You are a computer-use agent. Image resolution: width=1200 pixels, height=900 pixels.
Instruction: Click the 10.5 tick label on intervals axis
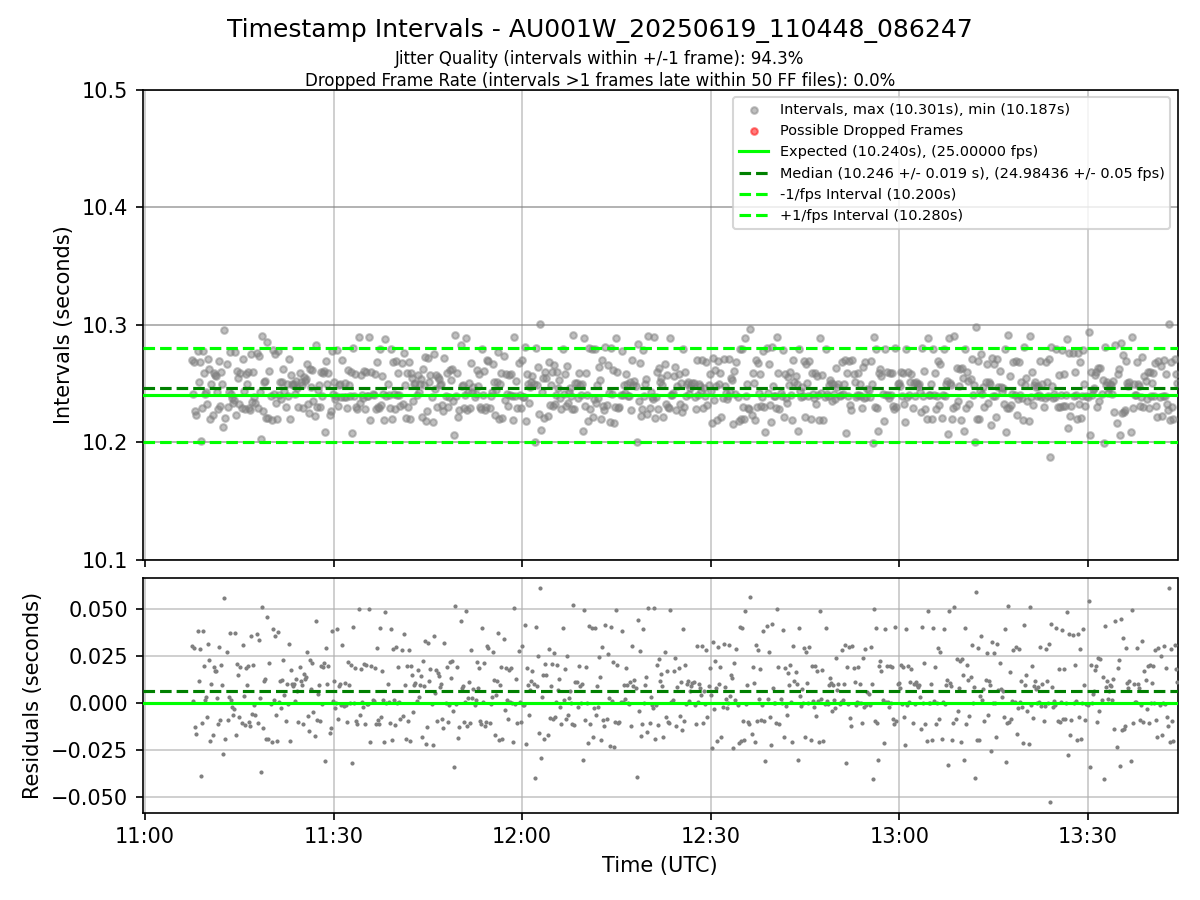tap(107, 91)
